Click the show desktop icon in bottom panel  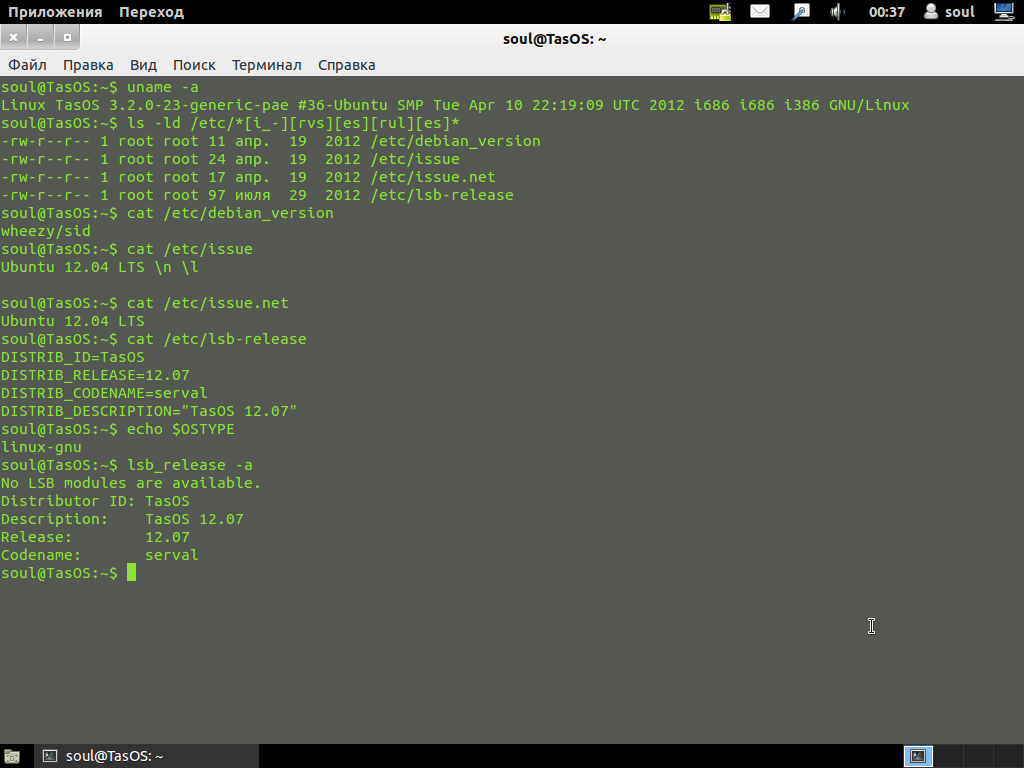(x=12, y=756)
